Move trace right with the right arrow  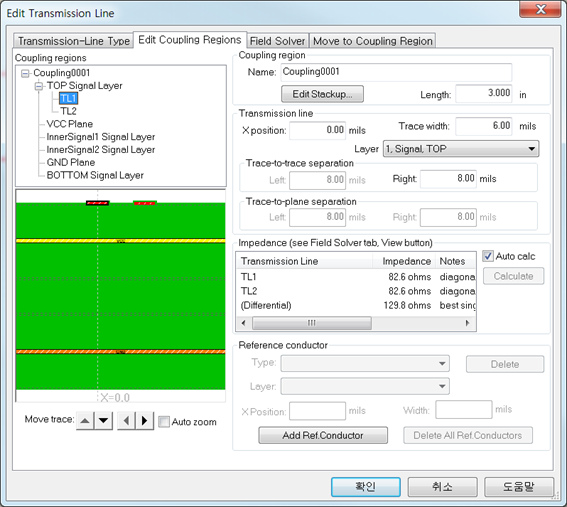click(145, 421)
